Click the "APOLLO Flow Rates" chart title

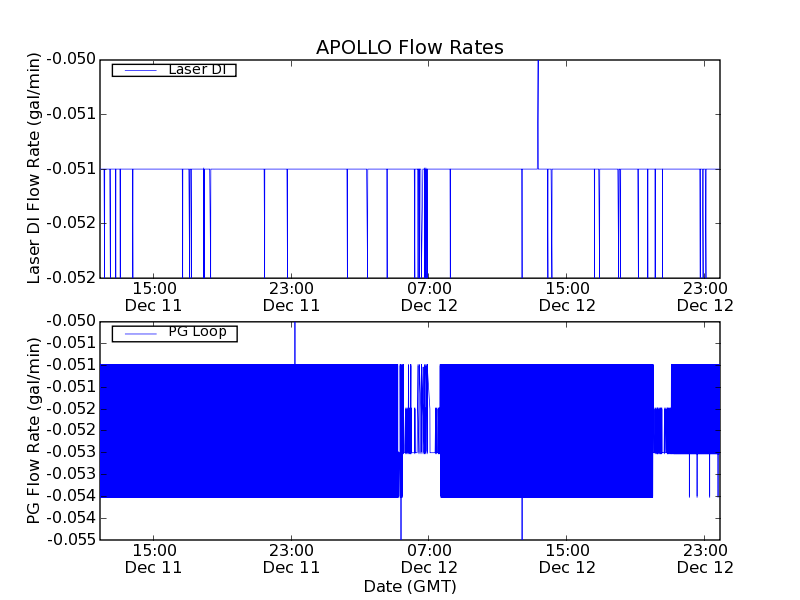click(409, 47)
